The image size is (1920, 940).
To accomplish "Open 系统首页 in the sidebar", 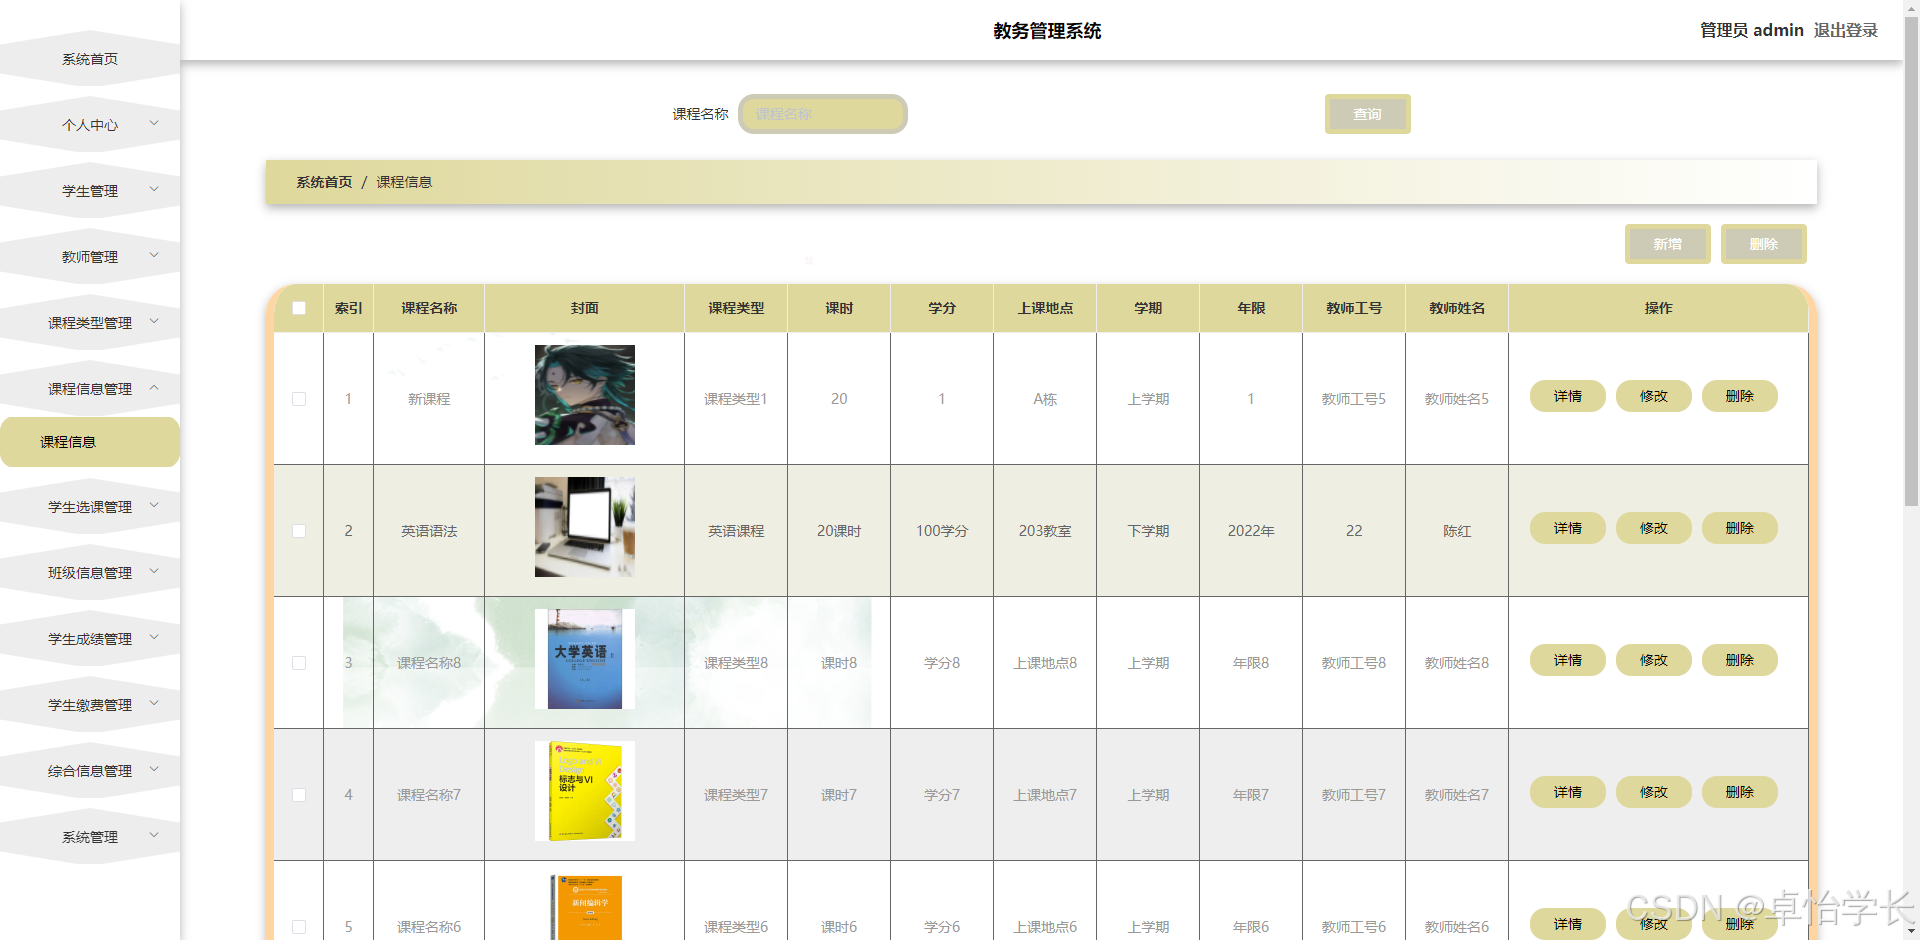I will (x=90, y=59).
